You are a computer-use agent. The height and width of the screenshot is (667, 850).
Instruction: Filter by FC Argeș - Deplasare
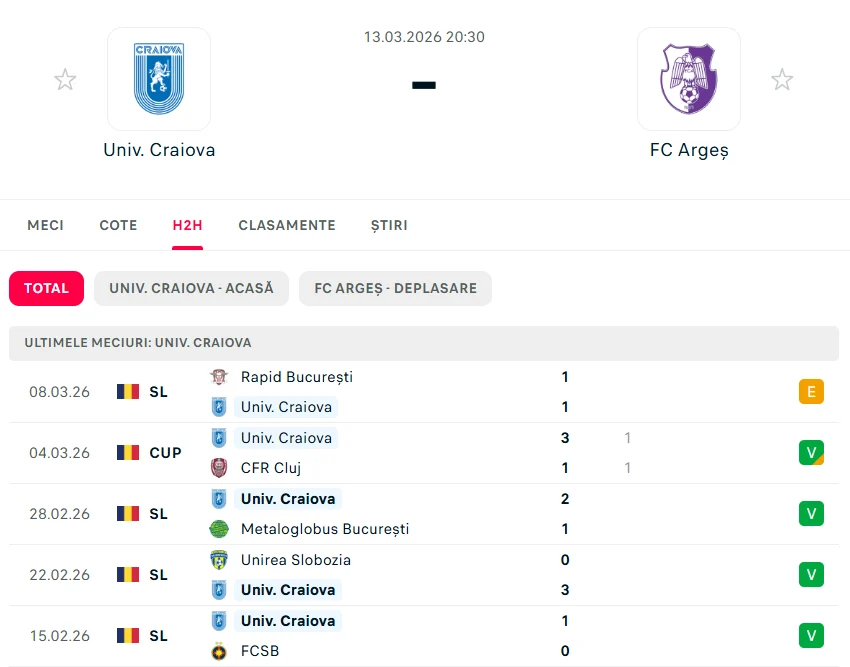click(395, 288)
